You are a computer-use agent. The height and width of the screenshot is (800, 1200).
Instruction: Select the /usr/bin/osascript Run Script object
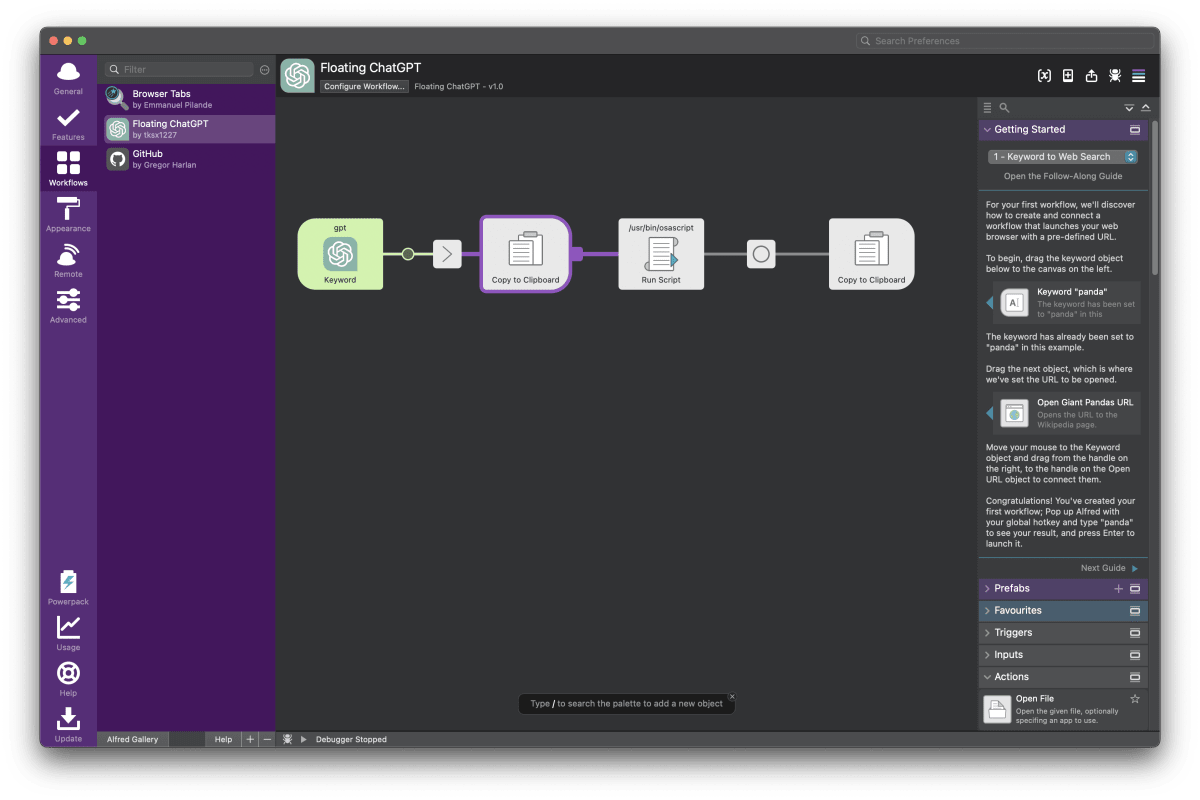point(661,254)
